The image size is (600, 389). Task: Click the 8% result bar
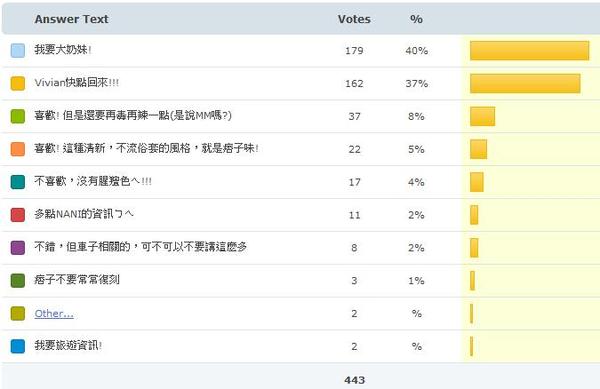(482, 116)
